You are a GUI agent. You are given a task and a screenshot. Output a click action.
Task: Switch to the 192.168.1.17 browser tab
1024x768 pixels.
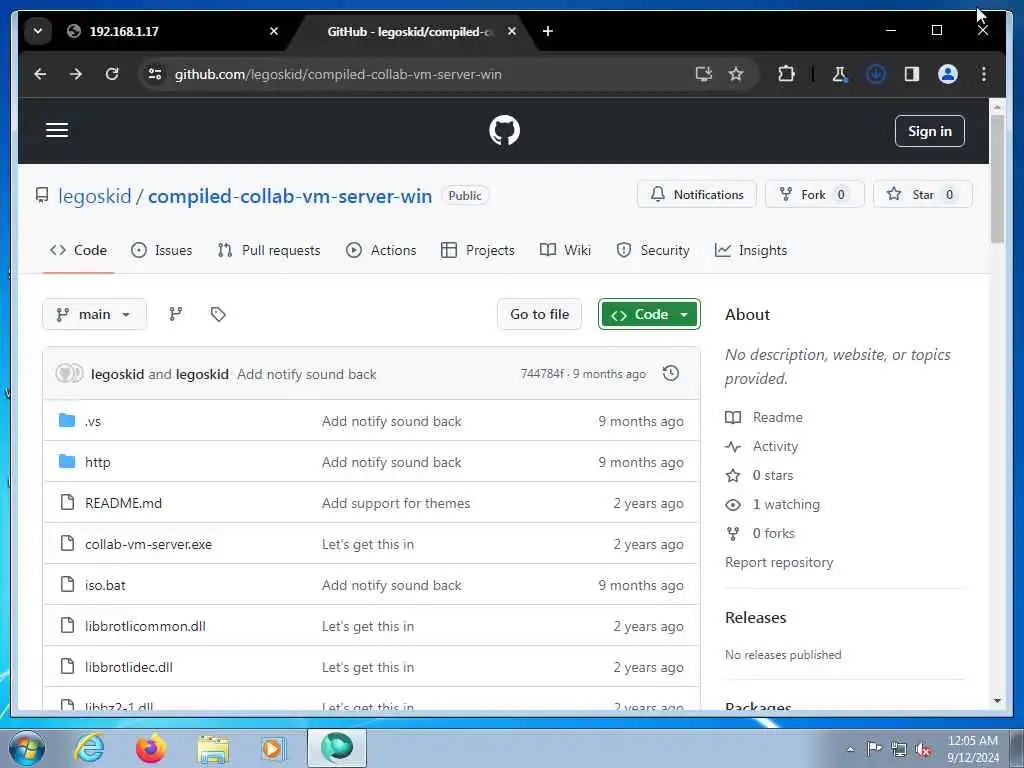tap(173, 31)
